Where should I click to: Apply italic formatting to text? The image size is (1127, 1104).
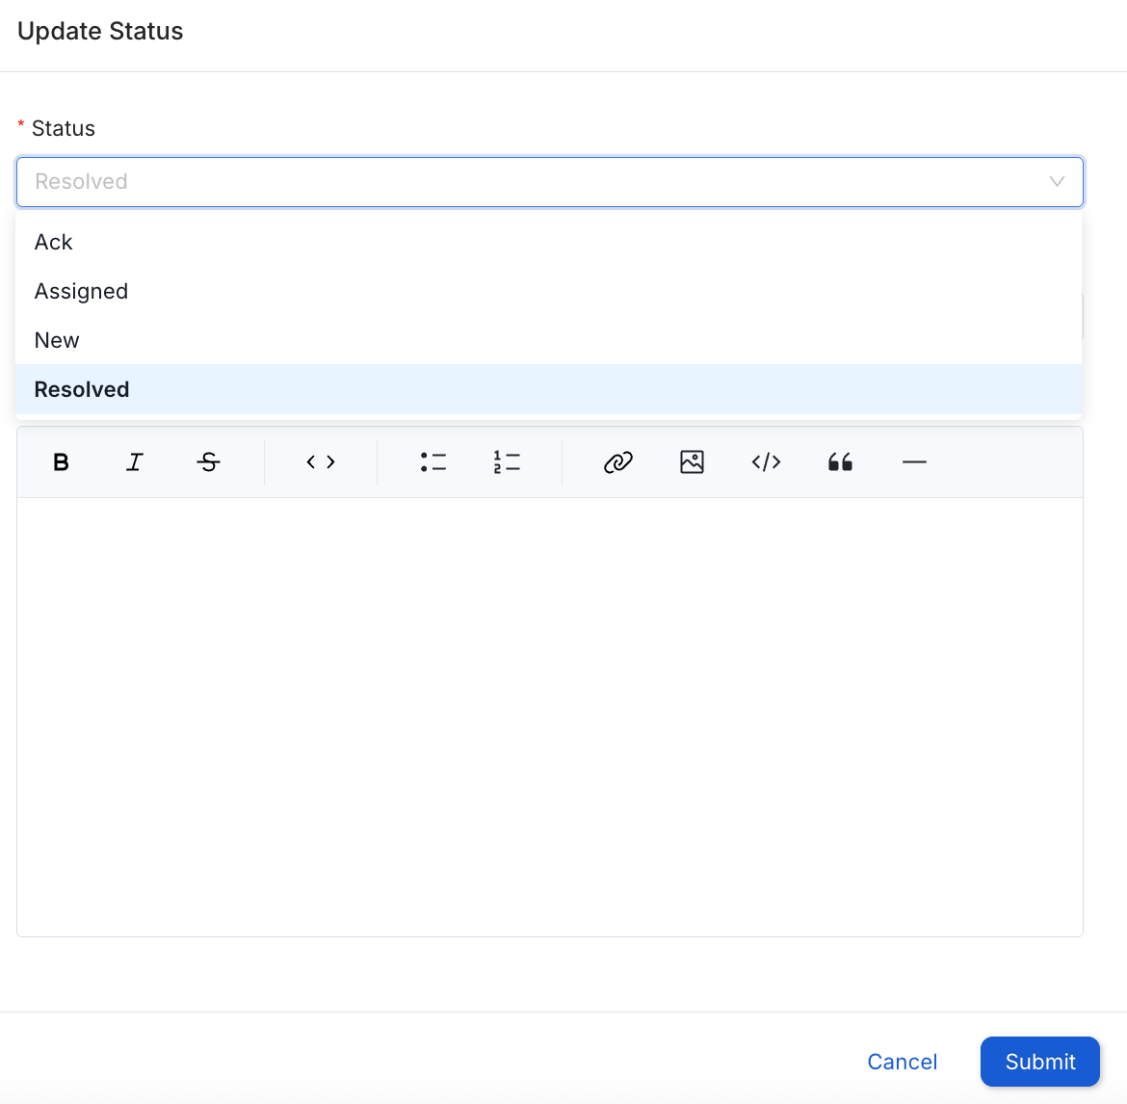click(135, 462)
